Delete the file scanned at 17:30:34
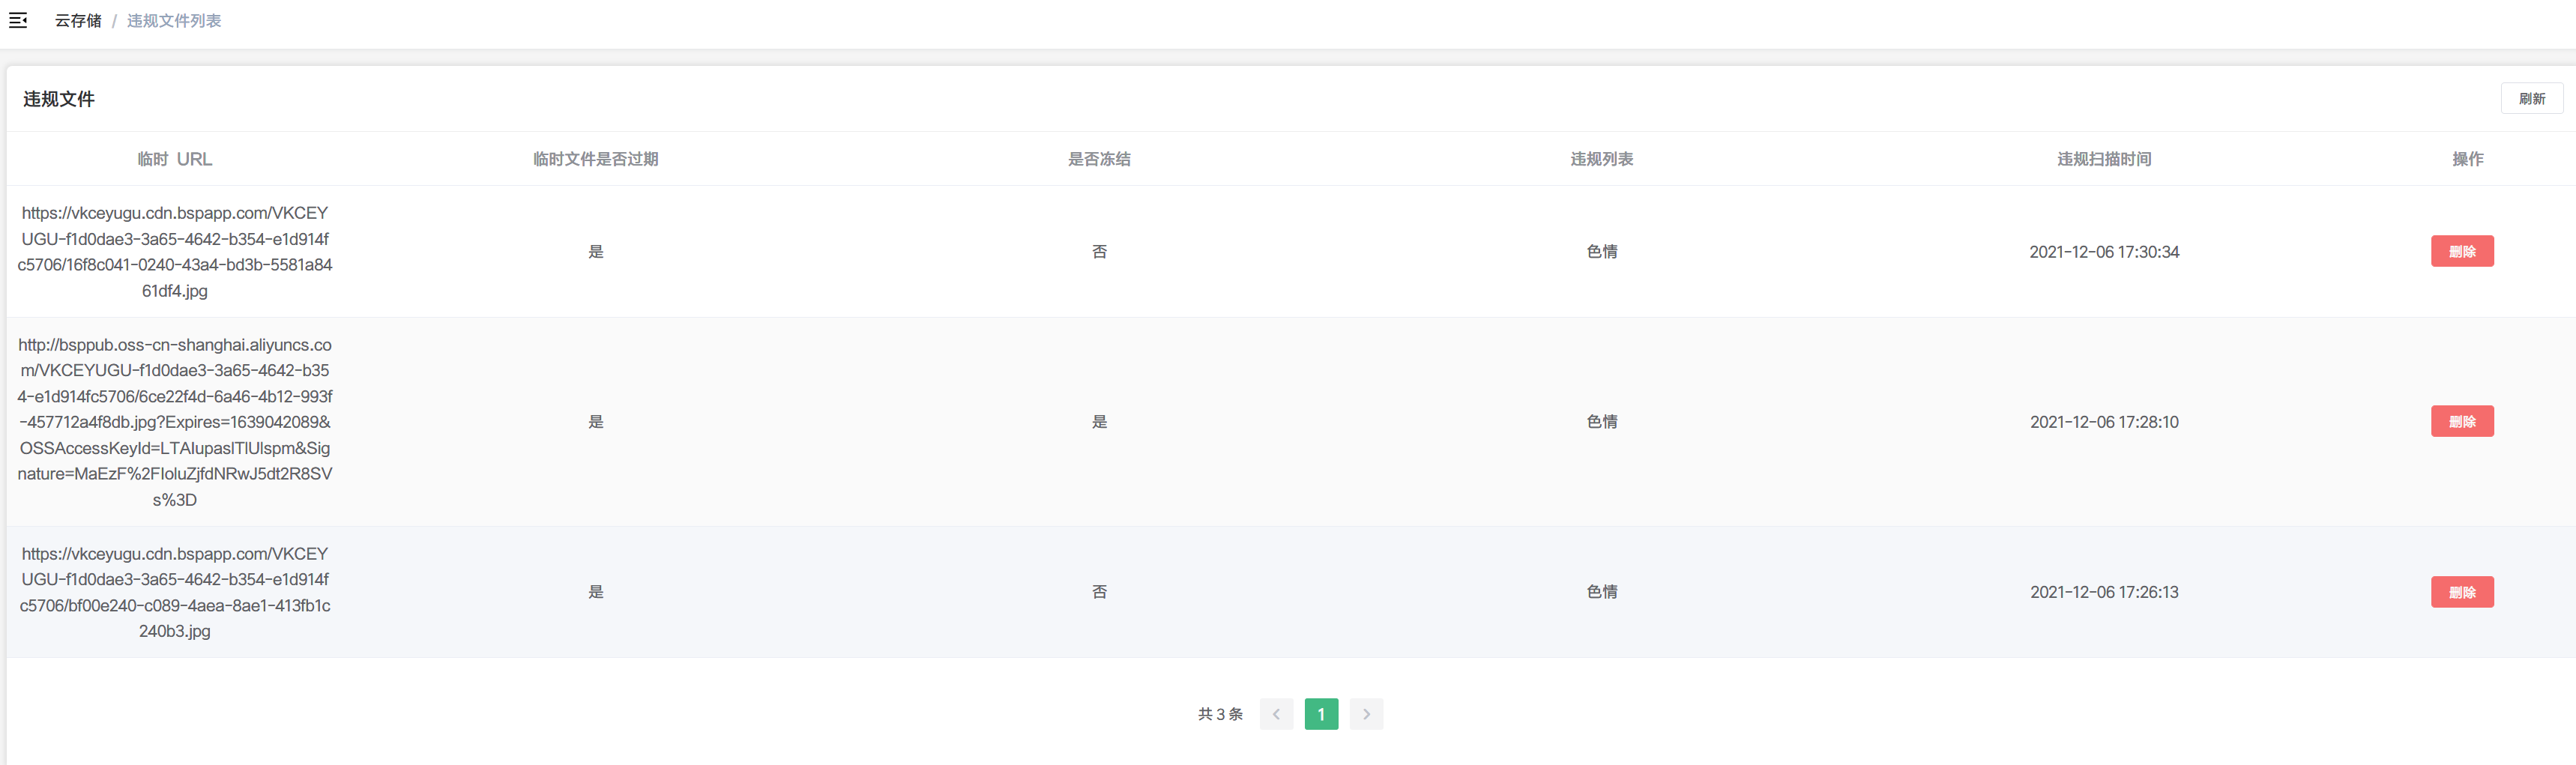The image size is (2576, 765). click(2462, 251)
